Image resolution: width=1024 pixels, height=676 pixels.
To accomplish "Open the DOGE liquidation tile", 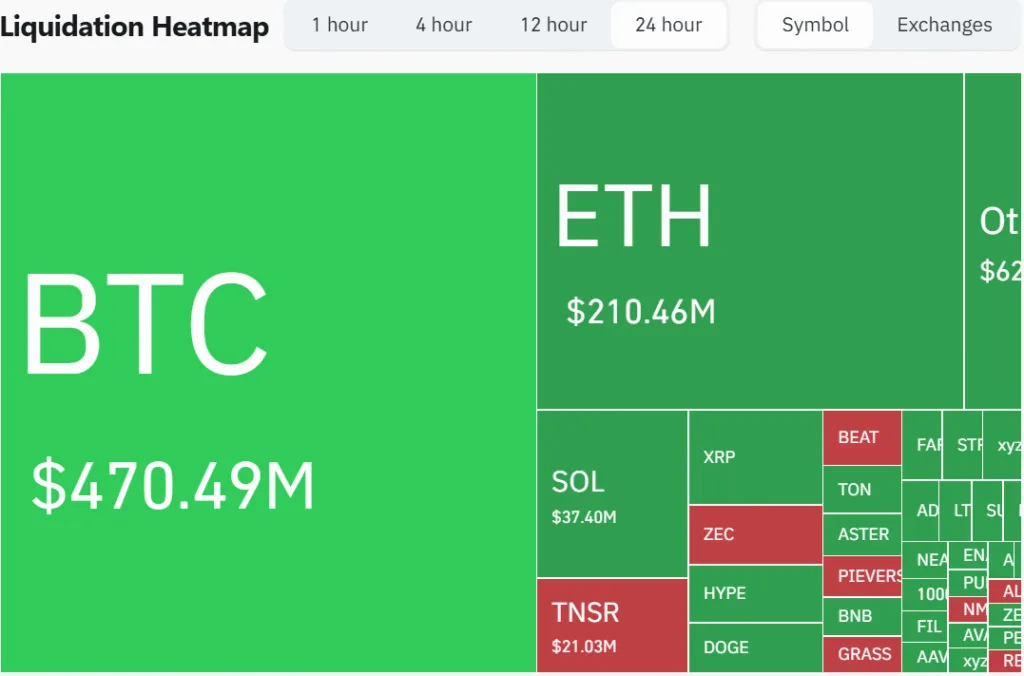I will point(755,648).
